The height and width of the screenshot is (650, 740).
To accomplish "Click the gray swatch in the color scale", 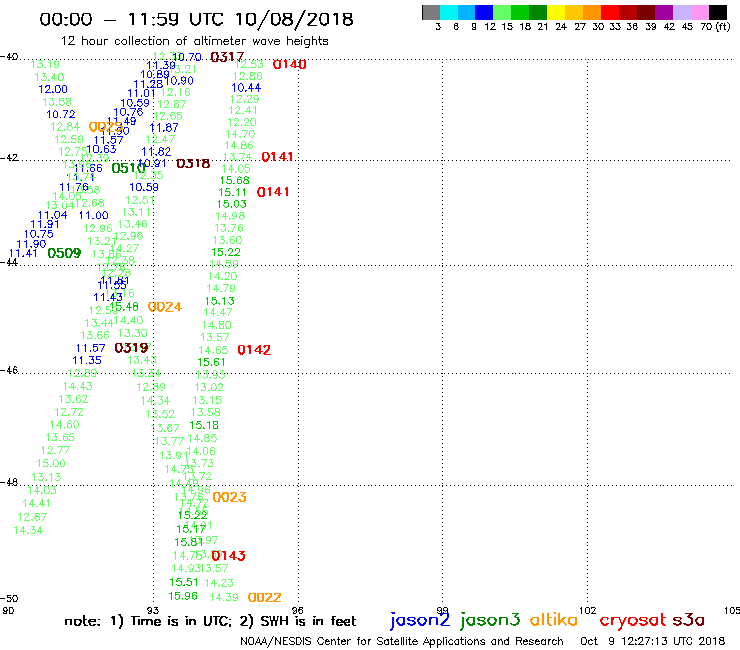I will pyautogui.click(x=431, y=12).
